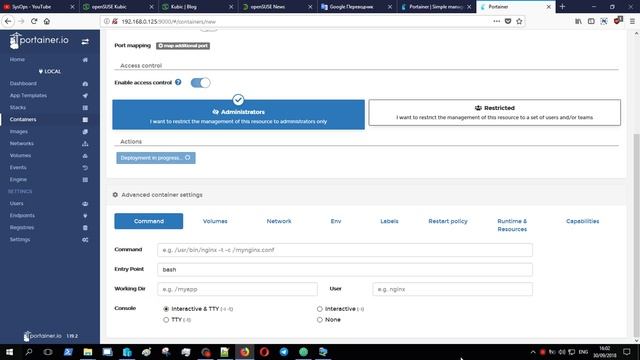Click the Engine grid icon
The height and width of the screenshot is (360, 640).
(x=85, y=180)
